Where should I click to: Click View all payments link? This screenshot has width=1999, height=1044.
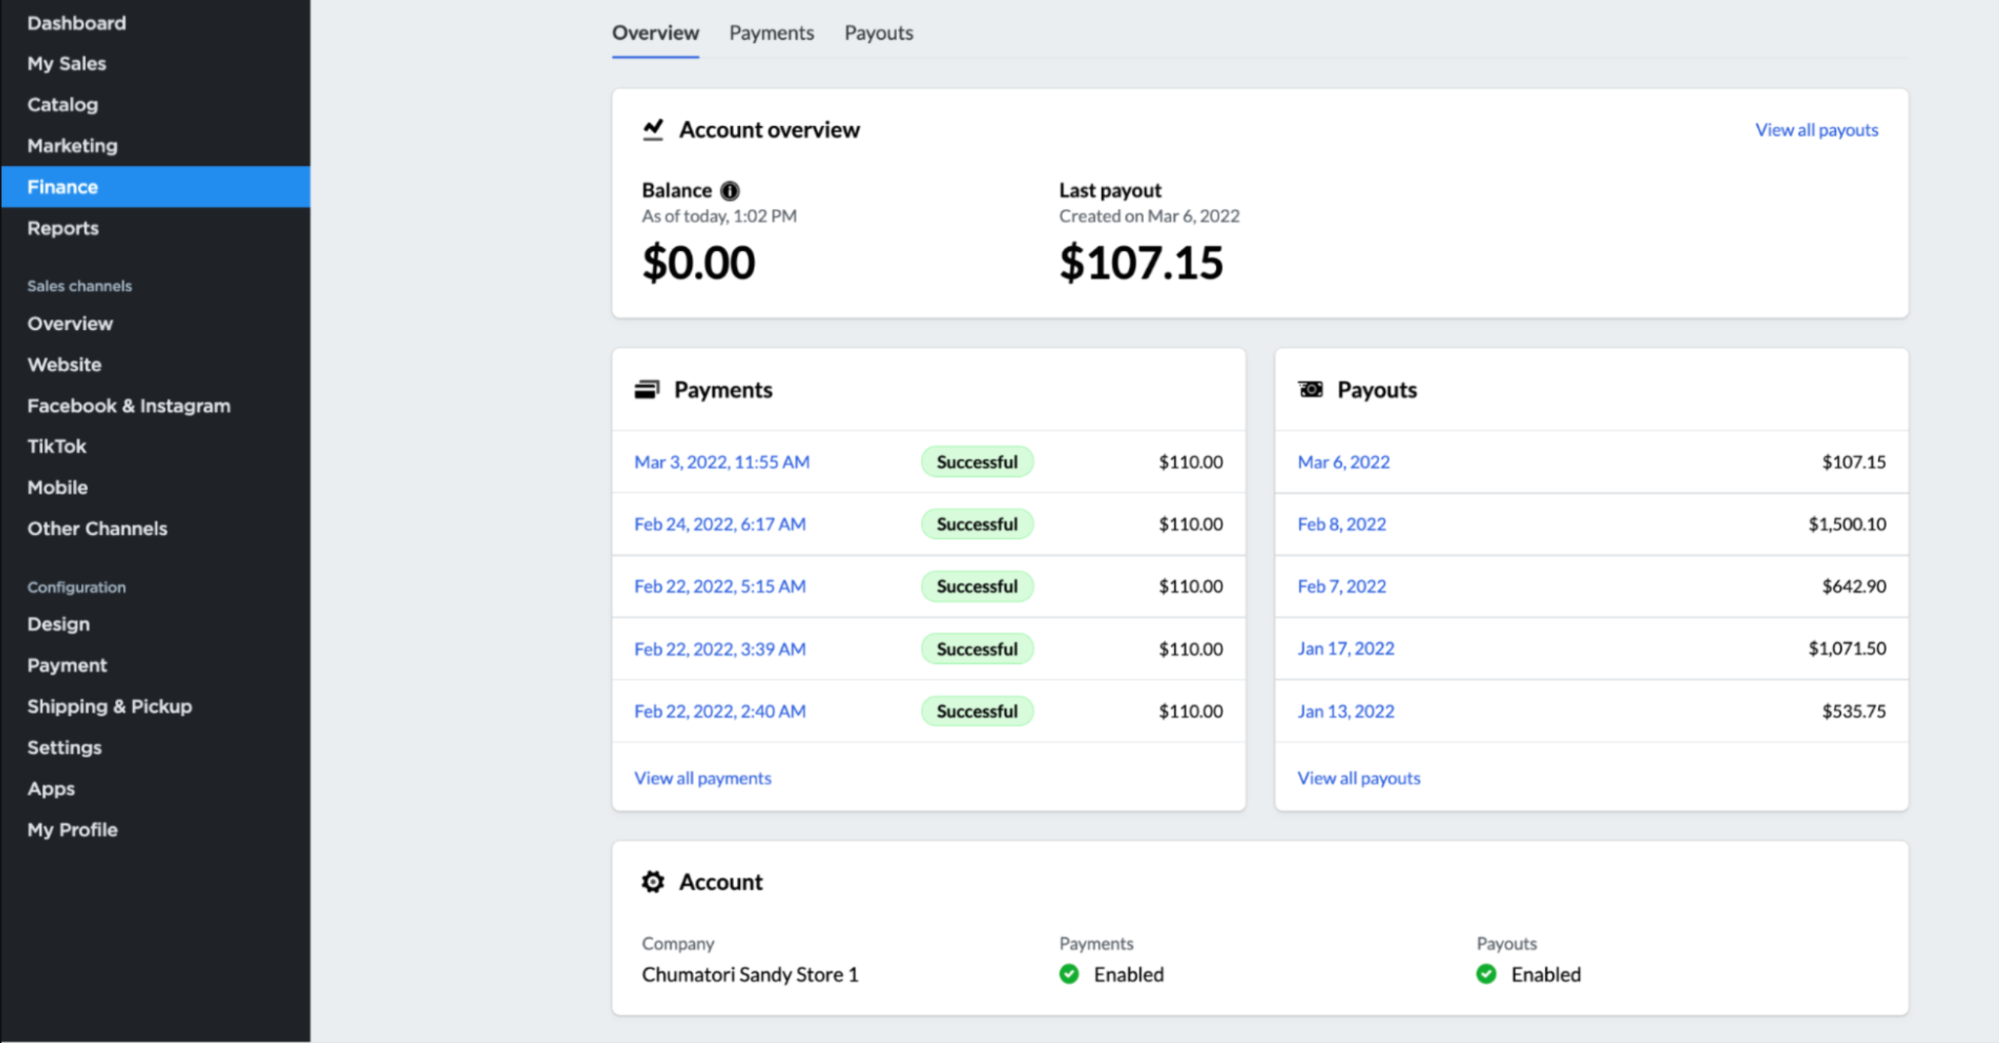tap(703, 777)
